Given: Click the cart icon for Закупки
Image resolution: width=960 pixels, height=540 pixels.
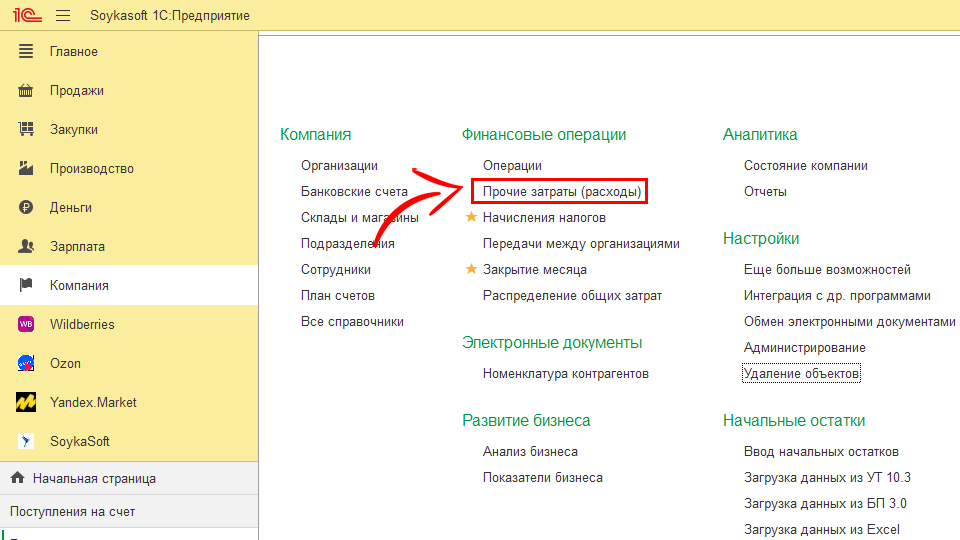Looking at the screenshot, I should (x=27, y=130).
